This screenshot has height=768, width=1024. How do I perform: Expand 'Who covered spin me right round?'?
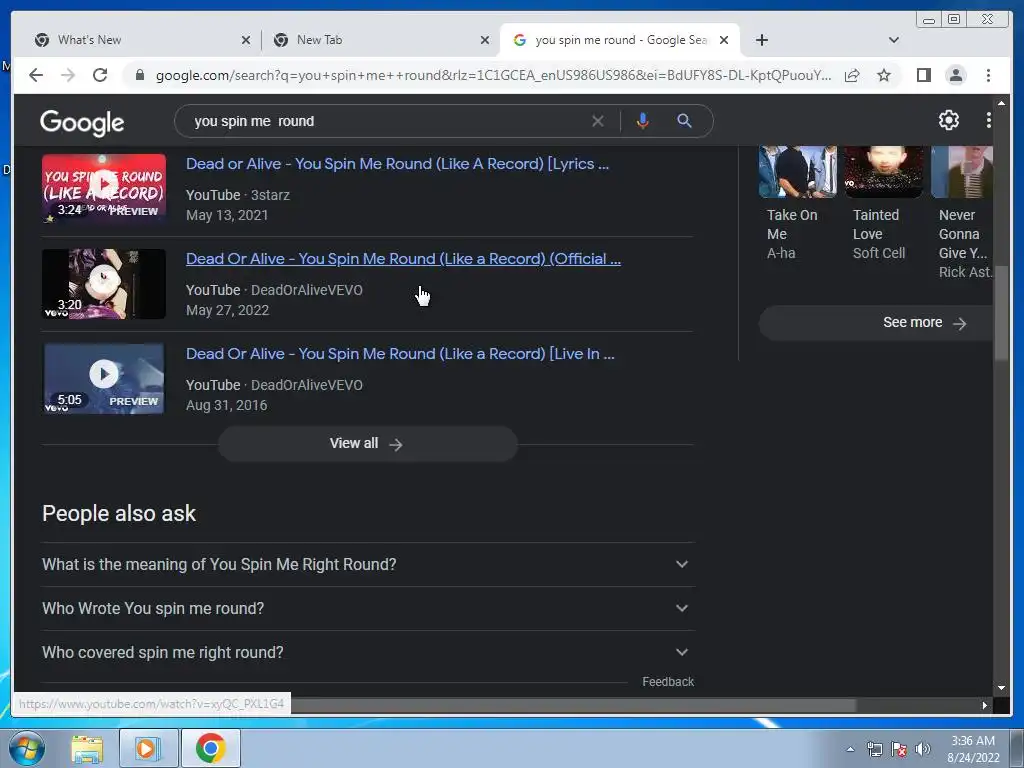pyautogui.click(x=367, y=652)
